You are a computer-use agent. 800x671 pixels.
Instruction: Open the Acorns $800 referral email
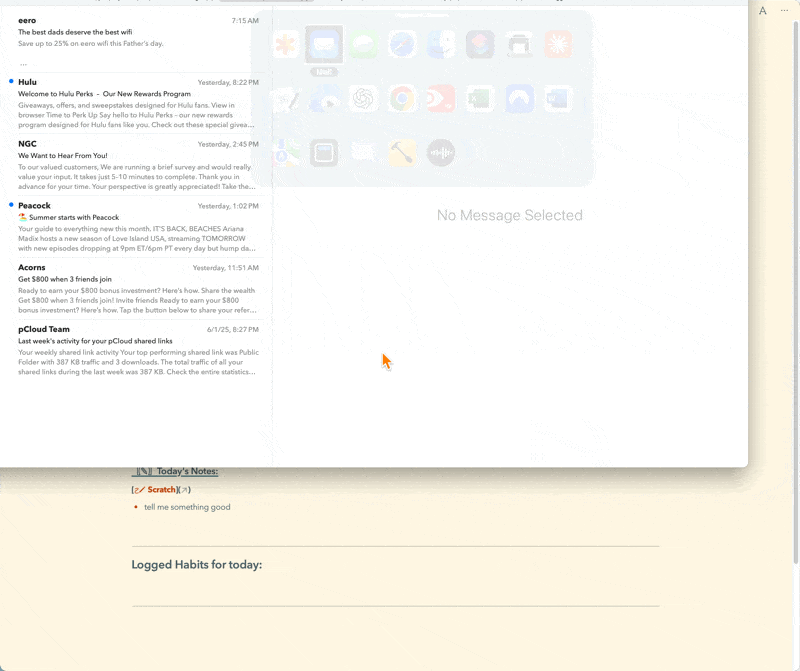tap(138, 288)
